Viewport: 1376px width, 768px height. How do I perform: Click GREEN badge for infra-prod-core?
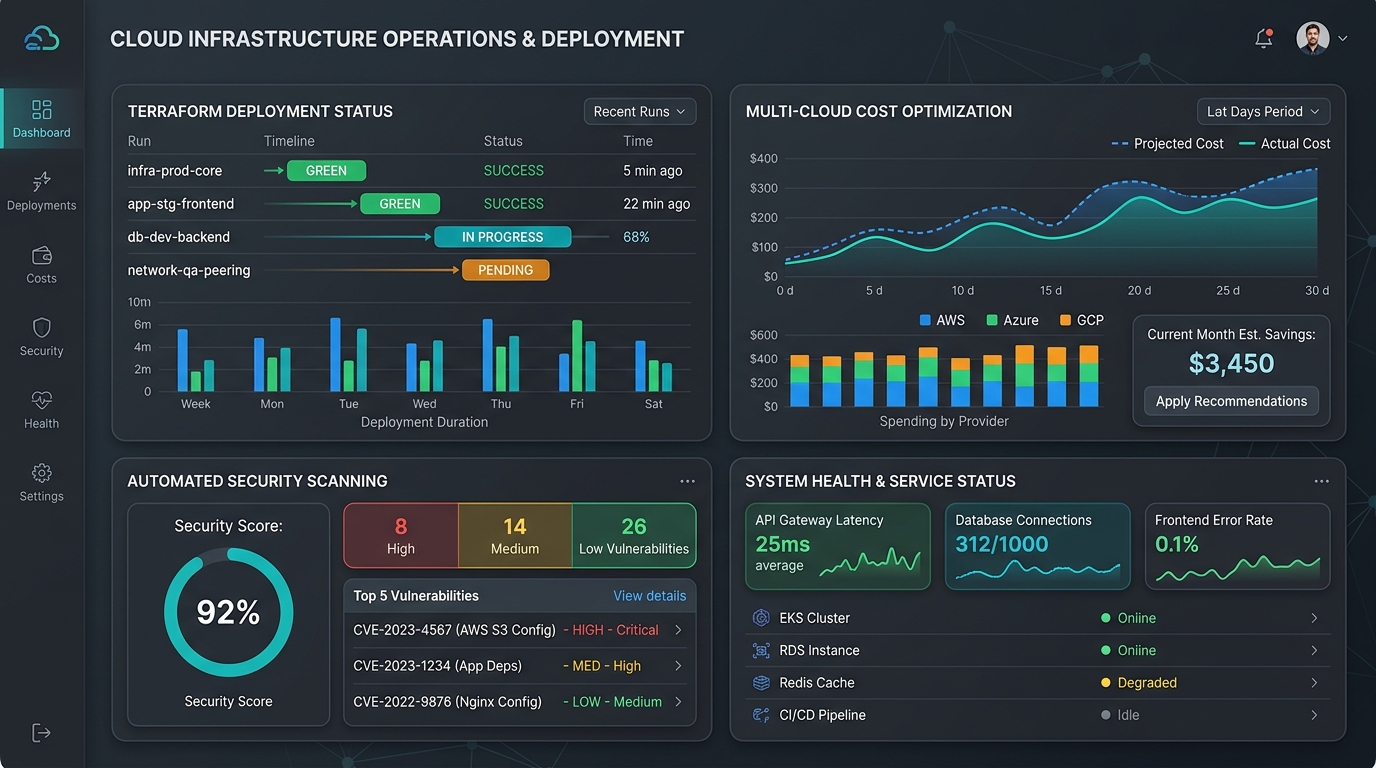pos(326,171)
